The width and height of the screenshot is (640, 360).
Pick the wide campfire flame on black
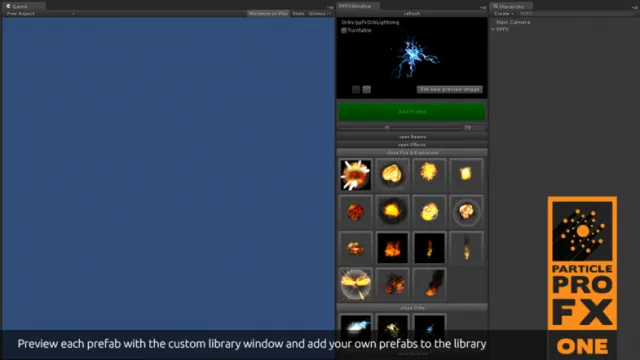[x=392, y=248]
